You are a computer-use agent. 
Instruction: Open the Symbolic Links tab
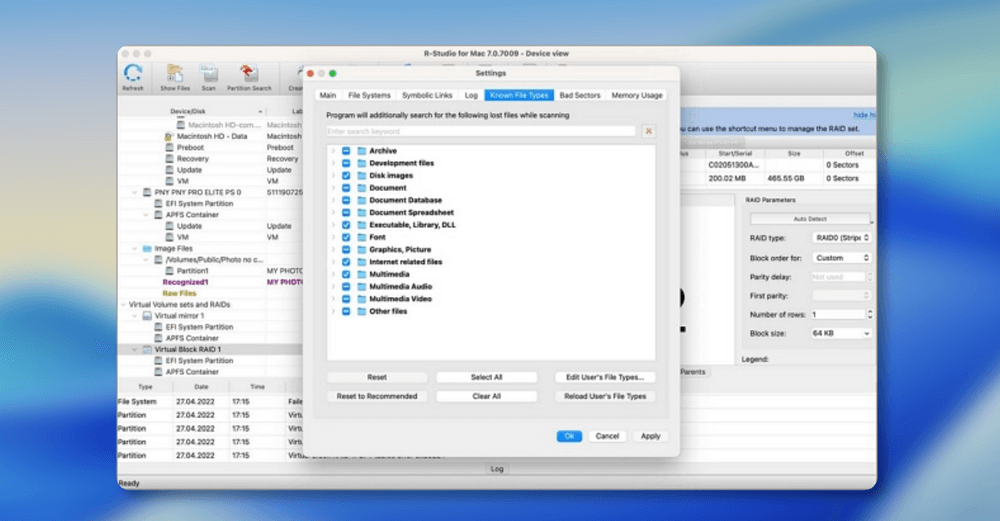(427, 95)
